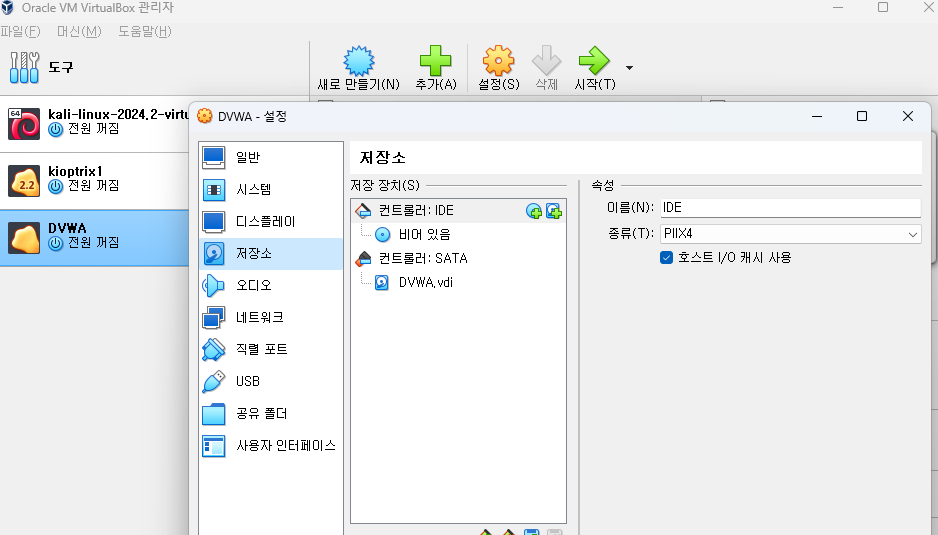The image size is (938, 535).
Task: Start the VM with 시작(T) arrow
Action: [594, 61]
